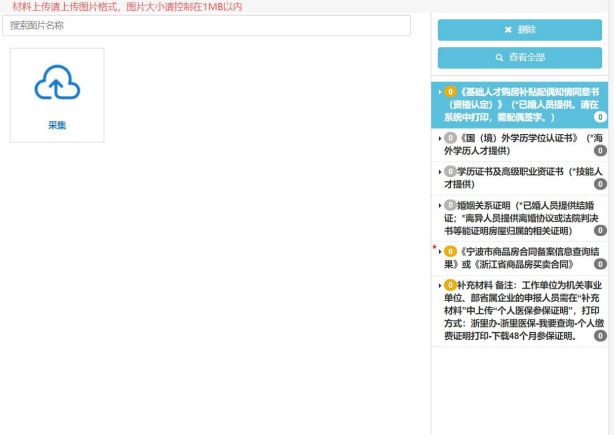Expand the 基础人才购房补贴配偶知情同意书 item arrow
Screen dimensions: 614x435
click(x=440, y=92)
